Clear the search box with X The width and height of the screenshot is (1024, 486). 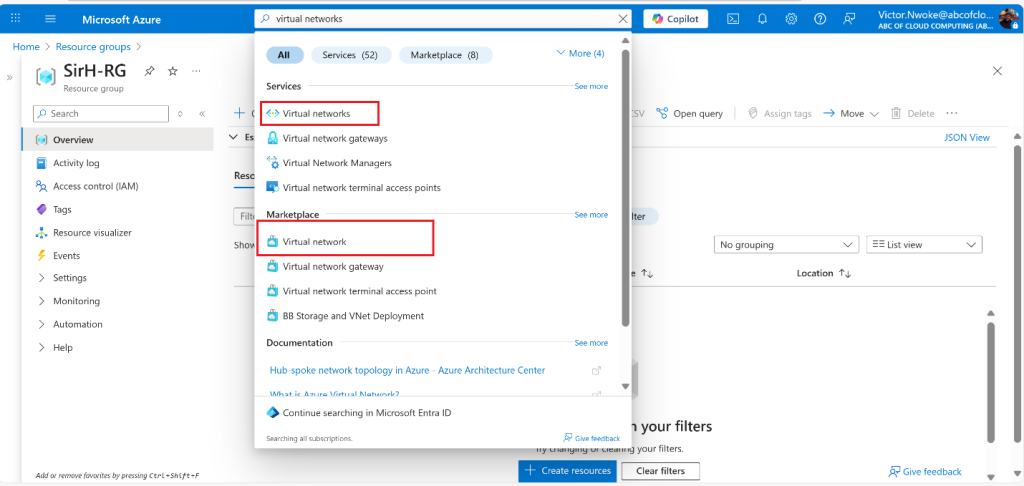[x=624, y=19]
